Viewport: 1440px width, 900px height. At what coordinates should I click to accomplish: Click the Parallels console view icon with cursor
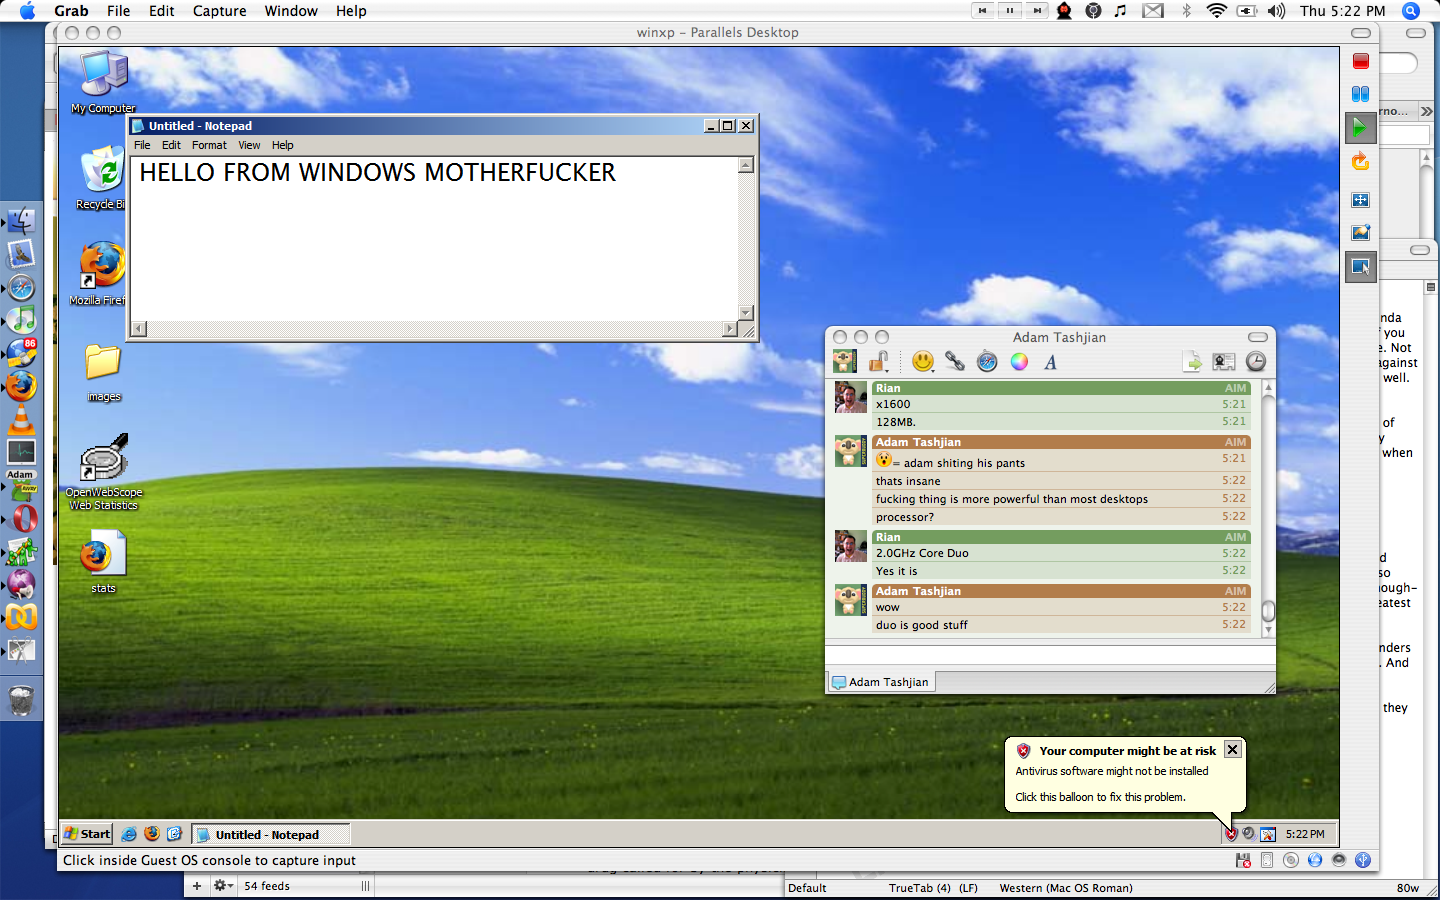point(1360,267)
